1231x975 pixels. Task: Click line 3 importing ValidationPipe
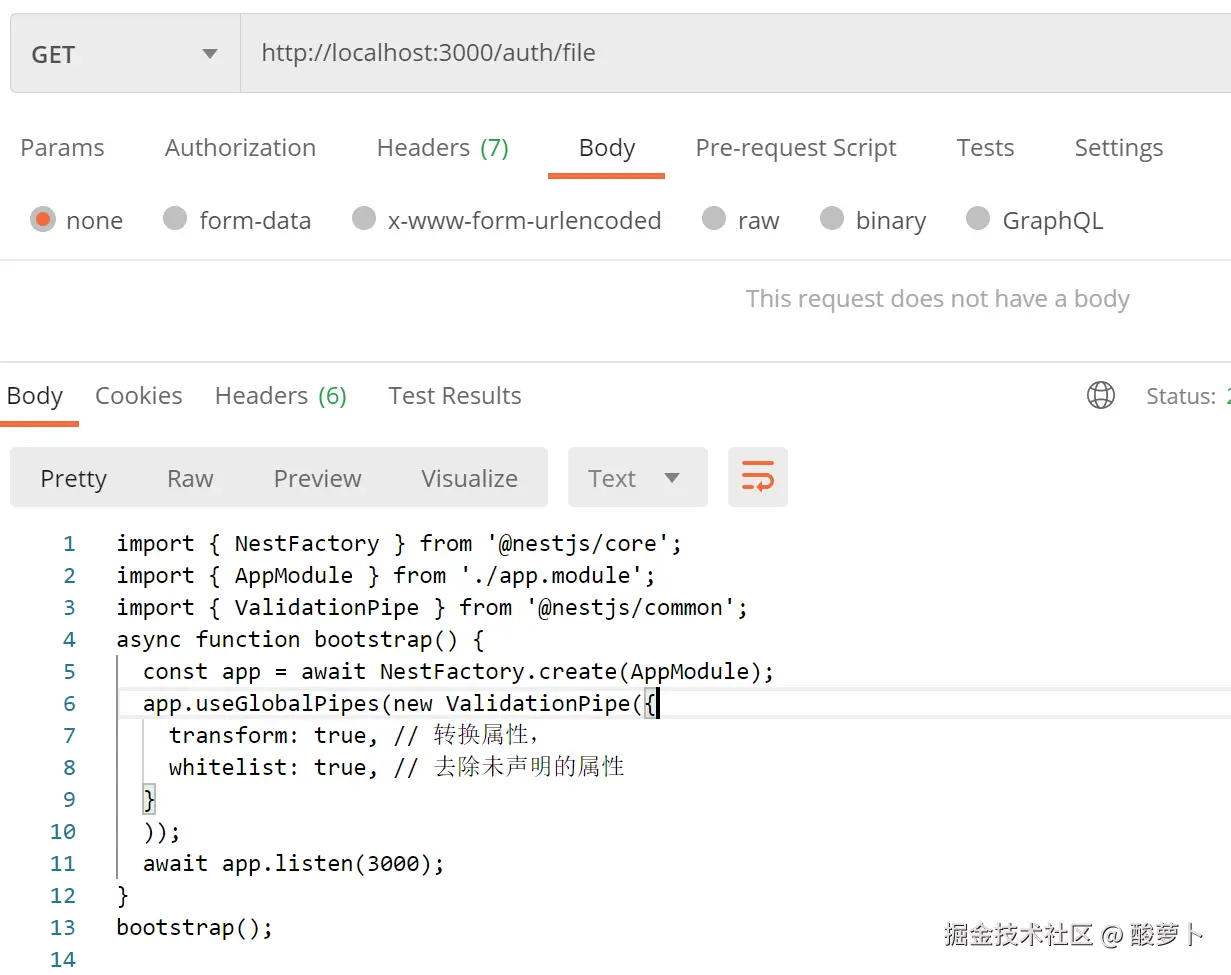432,608
